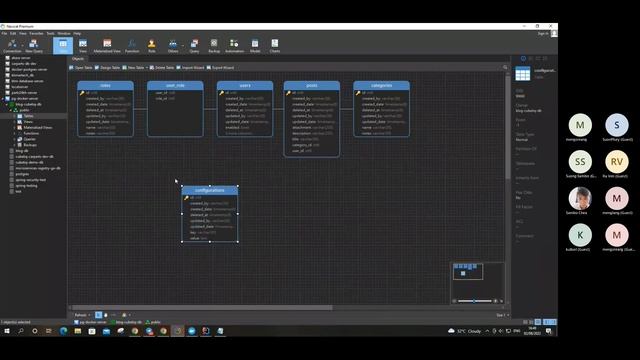
Task: Click the Refresh button below the diagram
Action: 80,315
